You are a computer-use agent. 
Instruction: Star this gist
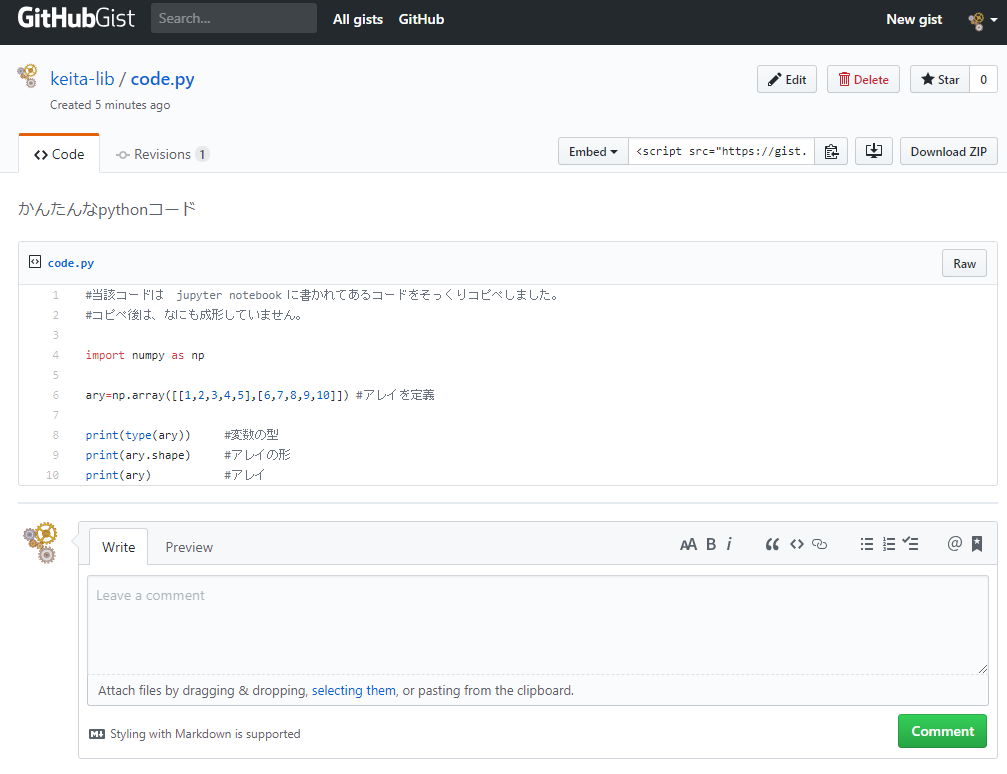[940, 80]
